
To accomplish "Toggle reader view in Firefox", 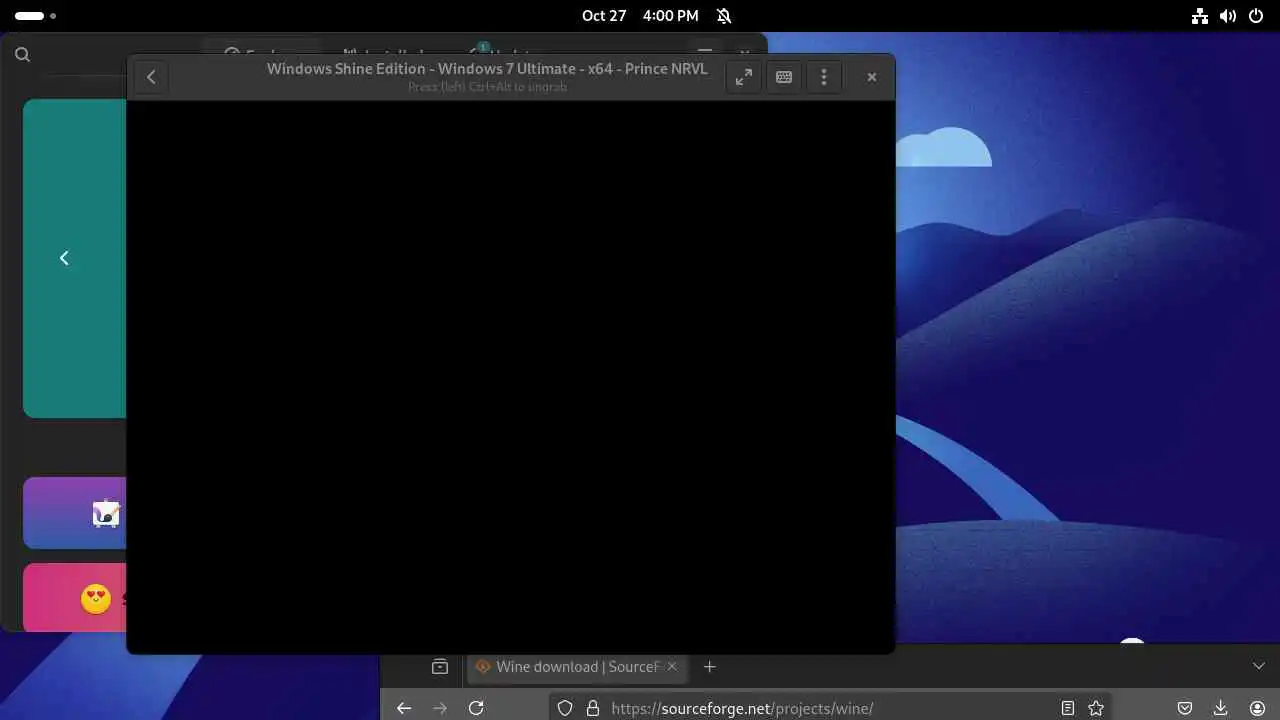I will 1068,708.
